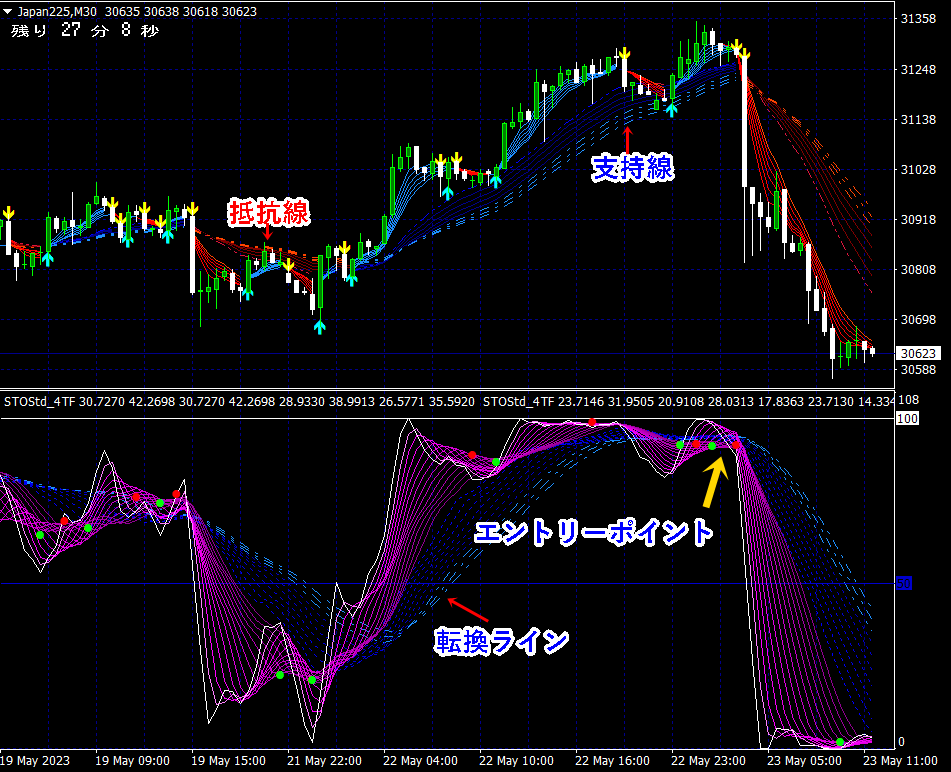Viewport: 951px width, 772px height.
Task: Click the blue 50 level marker on oscillator axis
Action: click(903, 582)
